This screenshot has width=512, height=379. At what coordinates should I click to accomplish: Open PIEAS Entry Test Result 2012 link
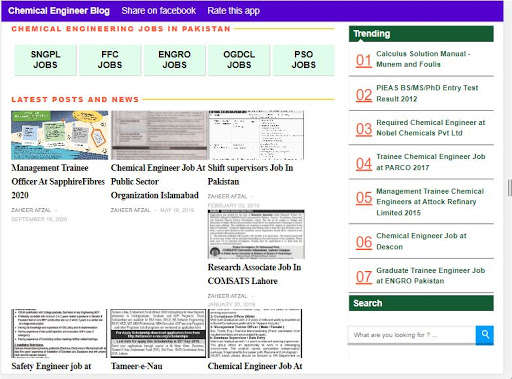(427, 93)
